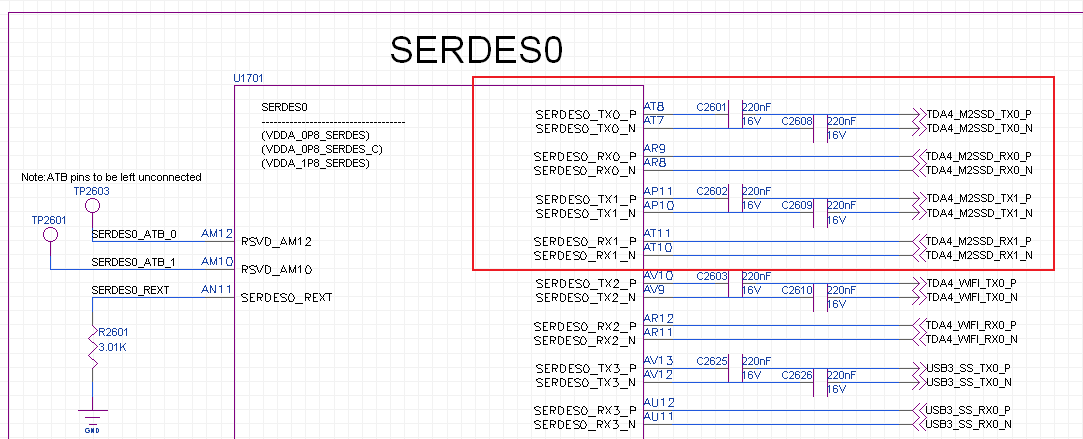Select pin name SERDES0_TX3_N

click(x=586, y=382)
